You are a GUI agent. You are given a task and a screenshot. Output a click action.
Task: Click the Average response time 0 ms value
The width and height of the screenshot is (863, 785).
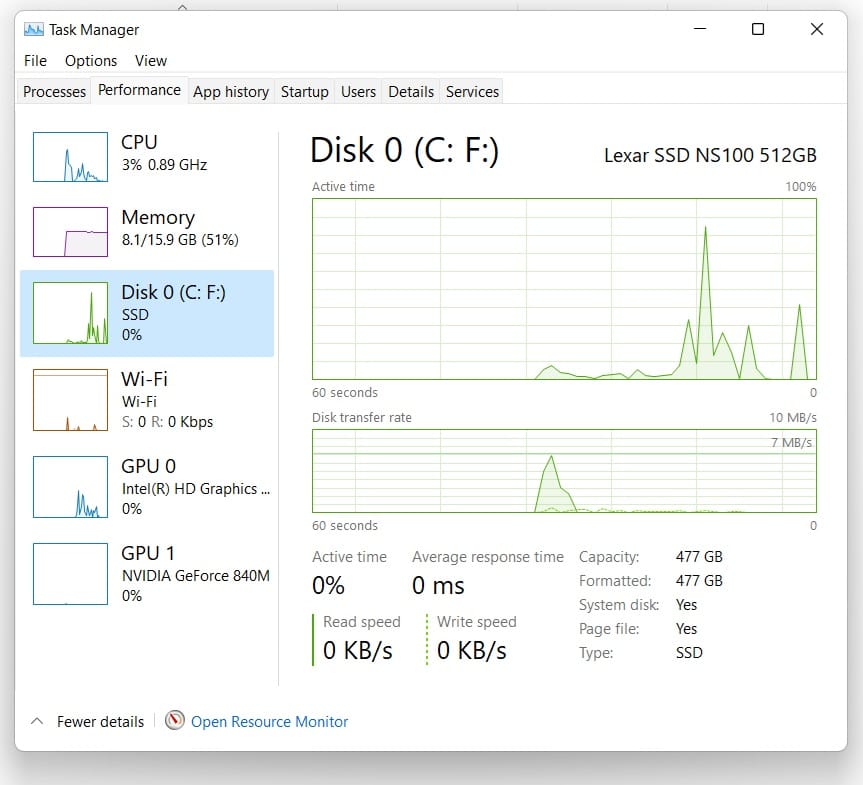click(438, 585)
